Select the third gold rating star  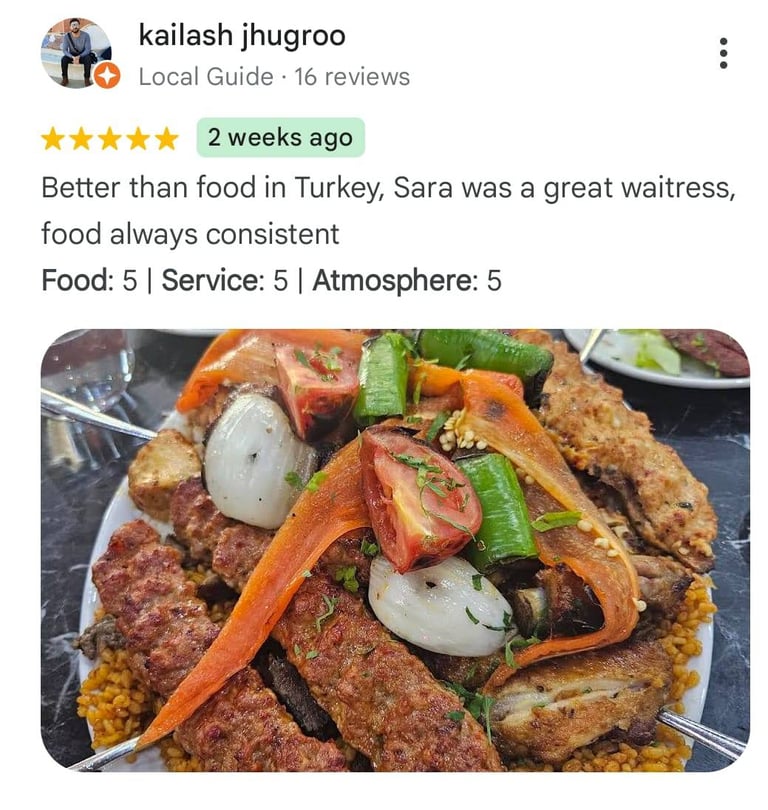pos(109,139)
